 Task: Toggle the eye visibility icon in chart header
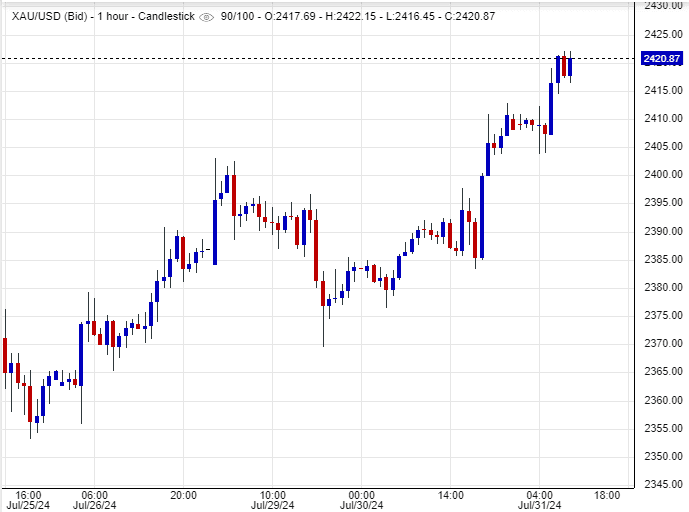(x=207, y=17)
